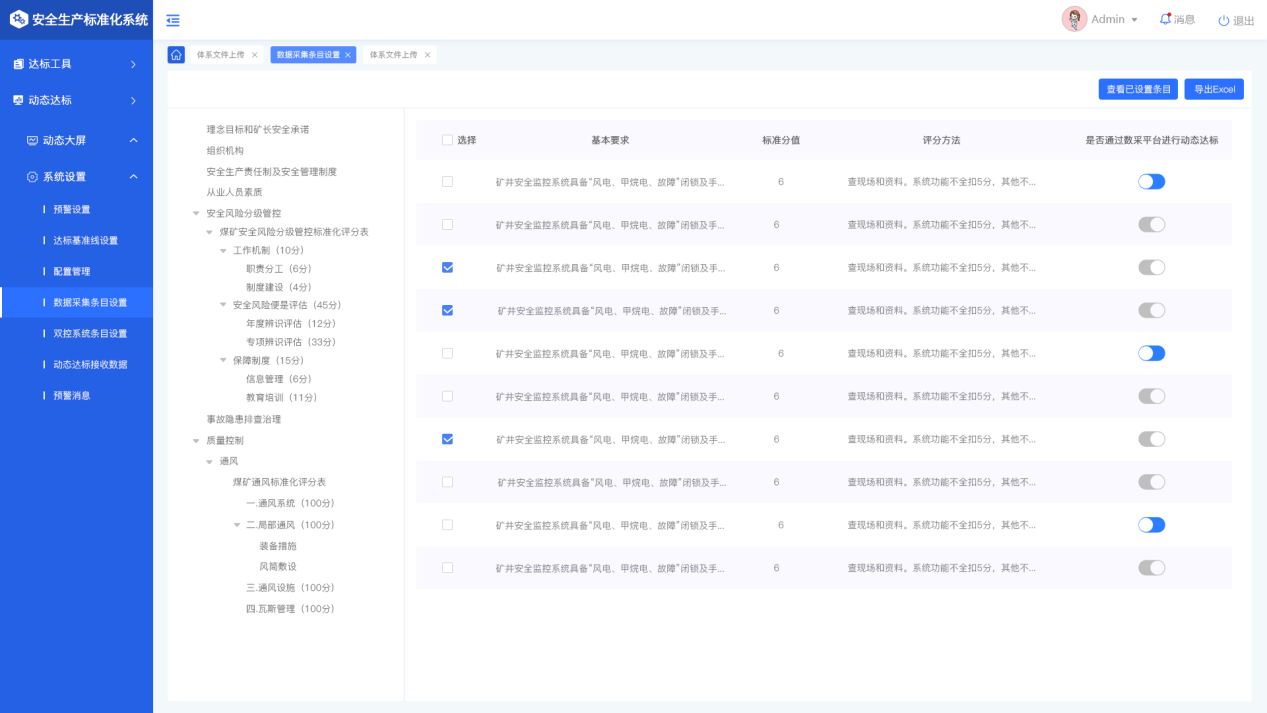Click the Admin user avatar
The image size is (1267, 713).
pos(1074,19)
